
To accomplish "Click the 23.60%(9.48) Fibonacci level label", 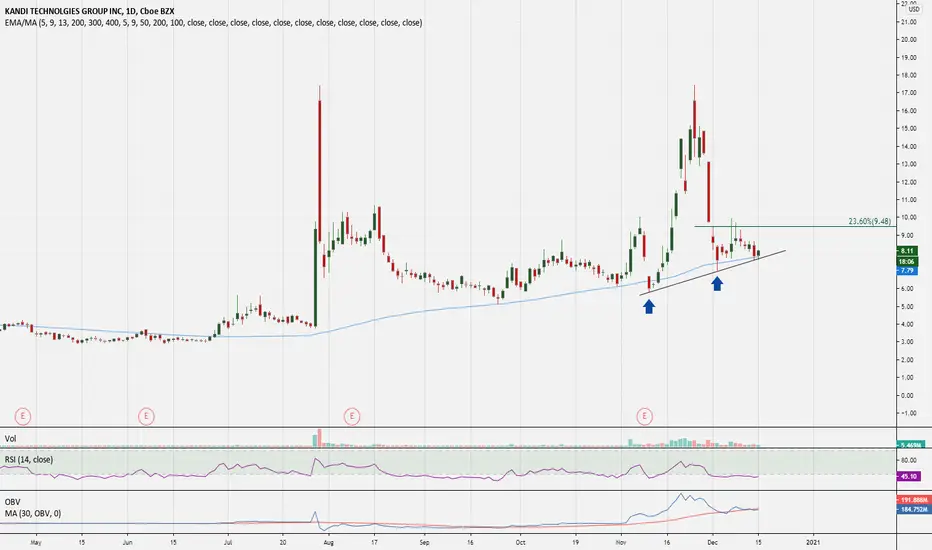I will 870,221.
